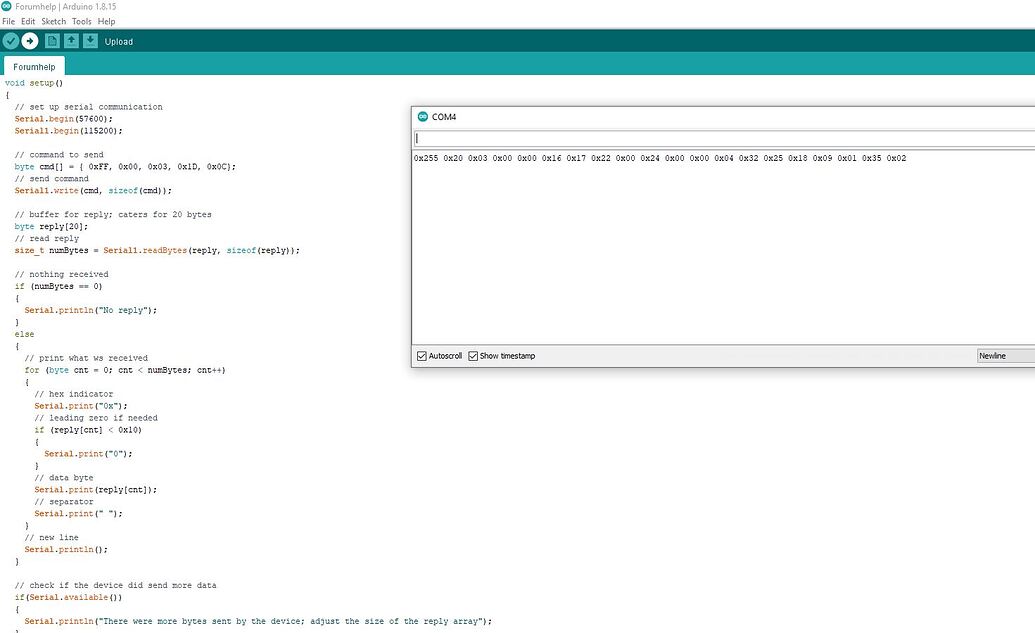Click the for loop byte cnt line
The height and width of the screenshot is (633, 1035).
point(125,370)
